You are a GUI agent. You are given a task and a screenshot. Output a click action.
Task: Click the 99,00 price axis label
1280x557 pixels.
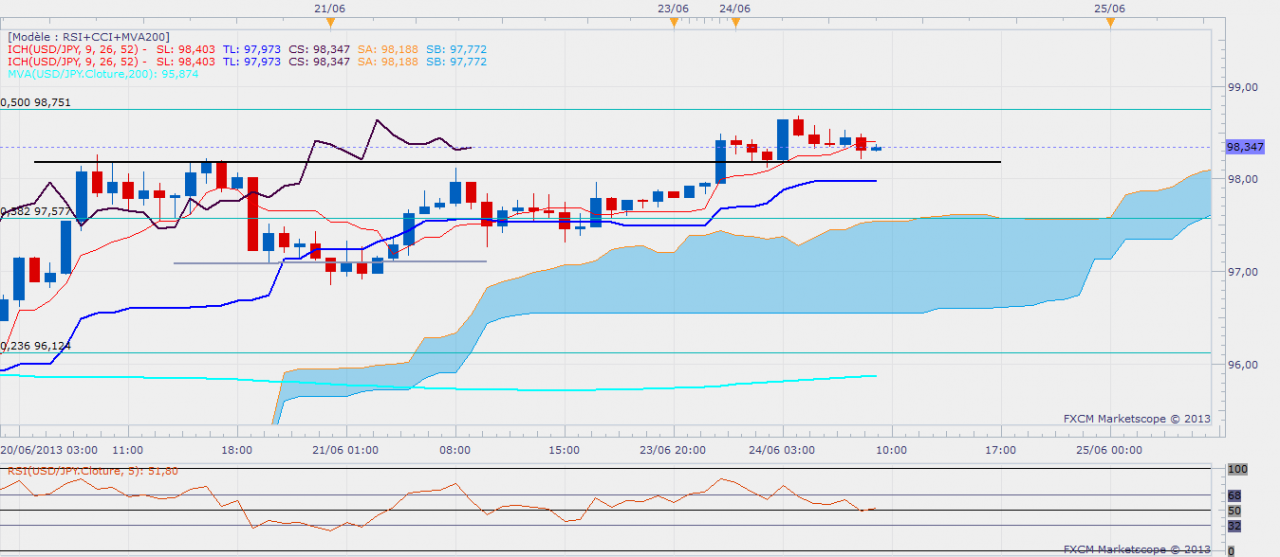[1243, 88]
